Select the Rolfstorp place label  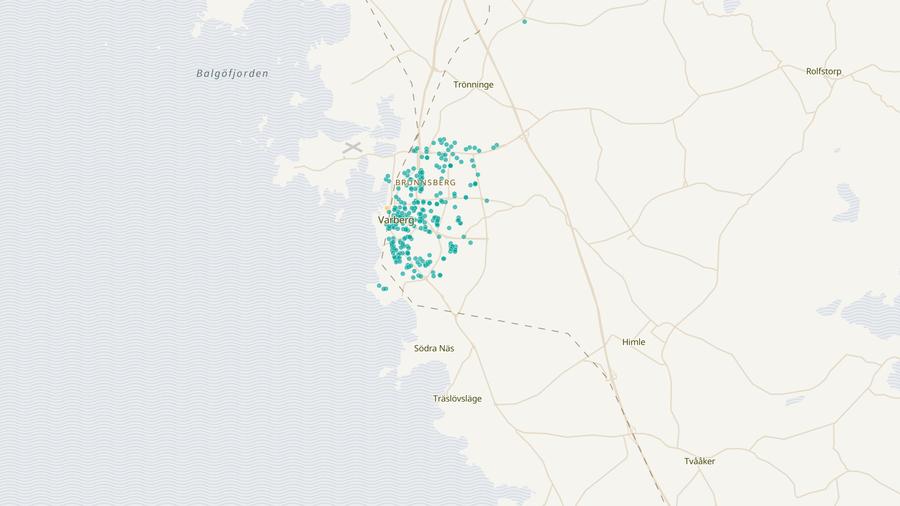(x=827, y=71)
